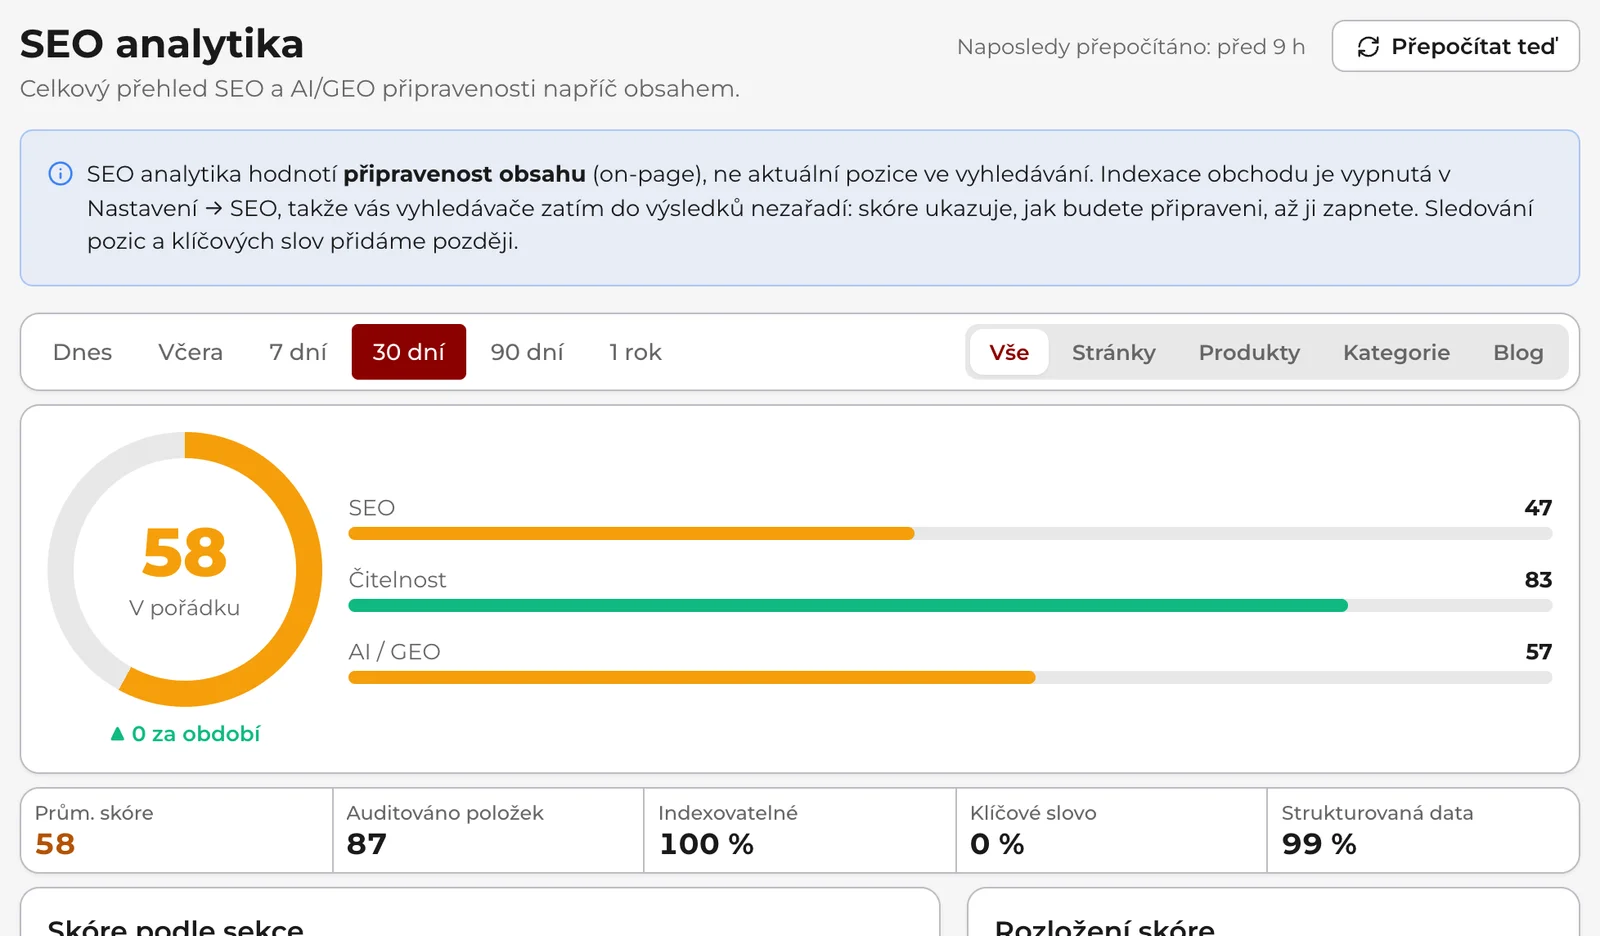Click the bold 'připravenost obsahu' text

[x=464, y=174]
